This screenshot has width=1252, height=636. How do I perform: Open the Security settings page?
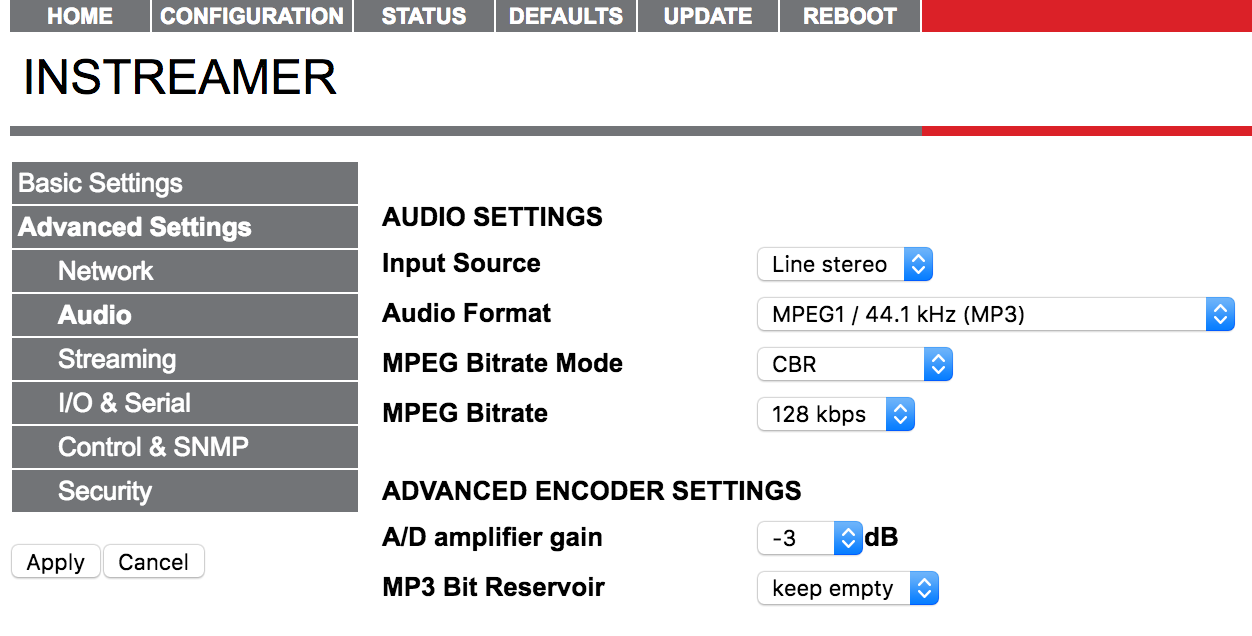pyautogui.click(x=185, y=491)
